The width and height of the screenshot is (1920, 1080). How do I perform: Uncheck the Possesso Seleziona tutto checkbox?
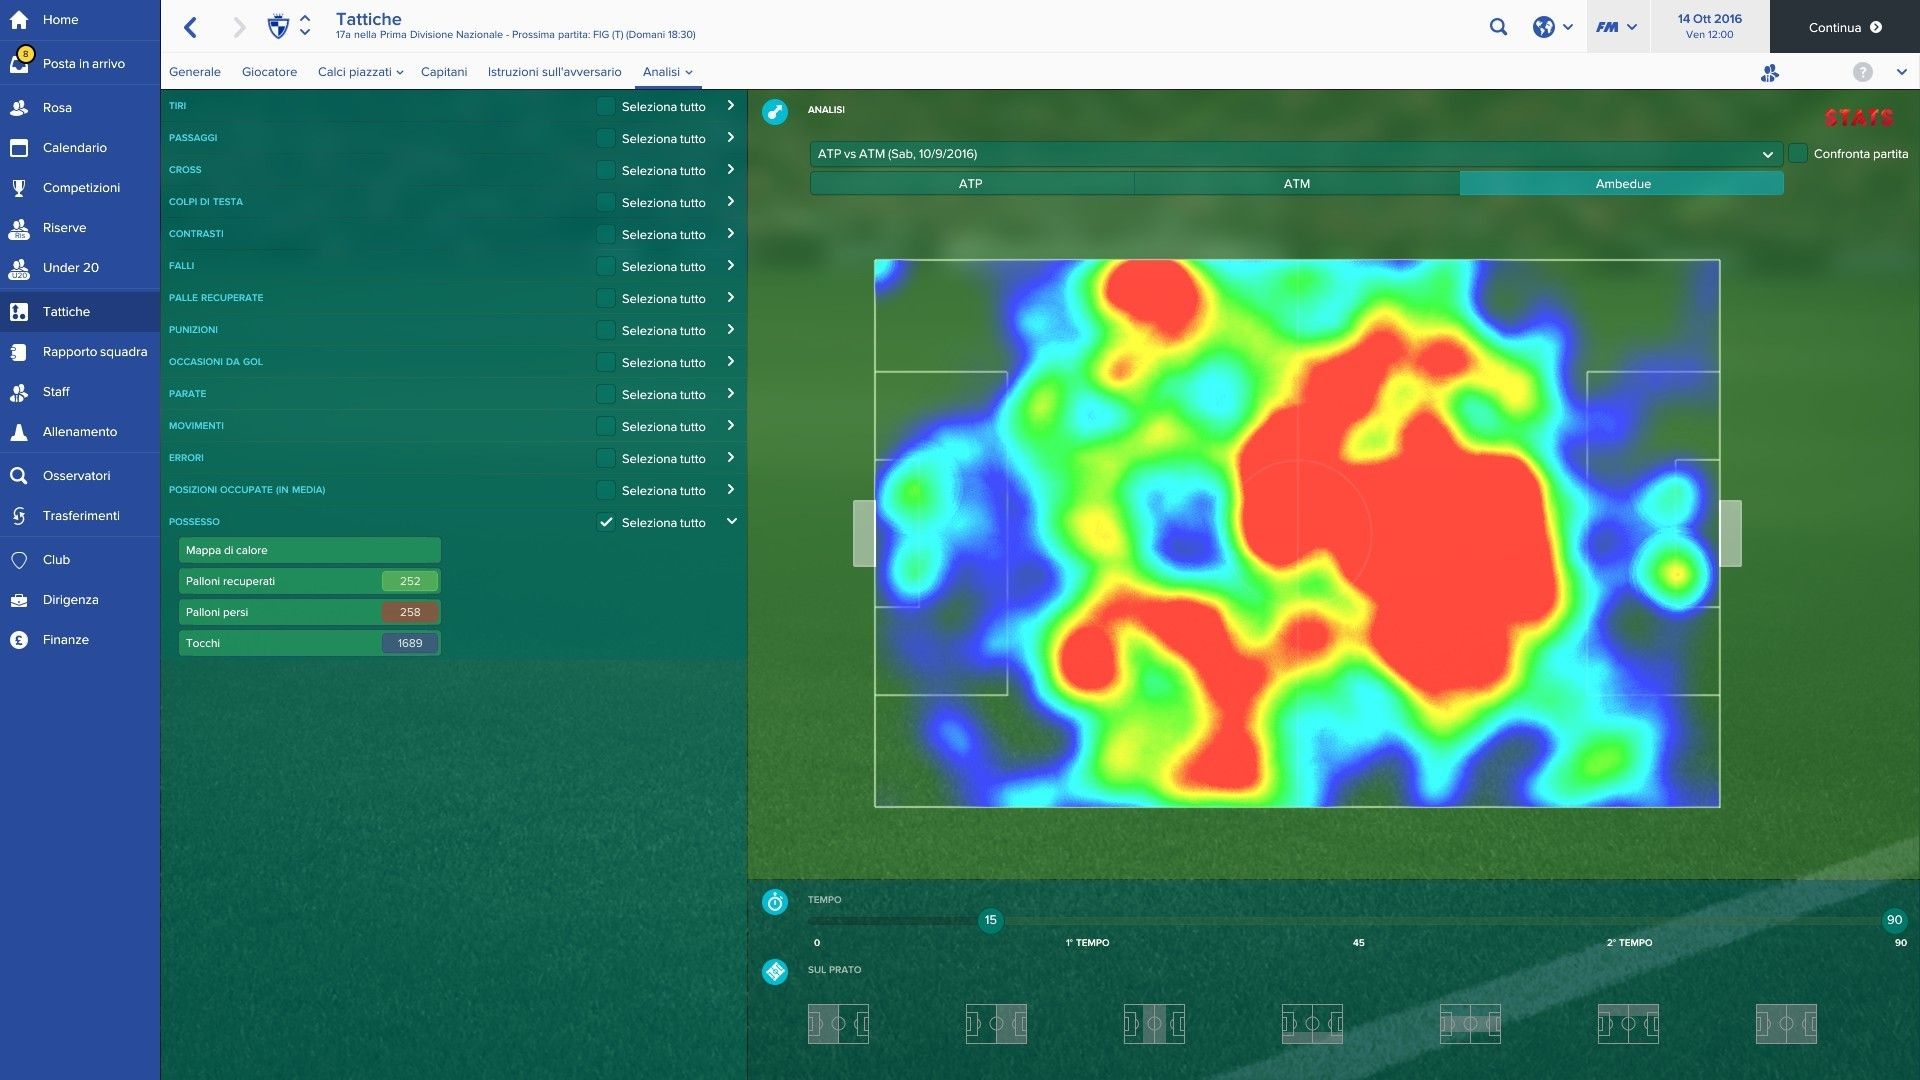coord(605,522)
